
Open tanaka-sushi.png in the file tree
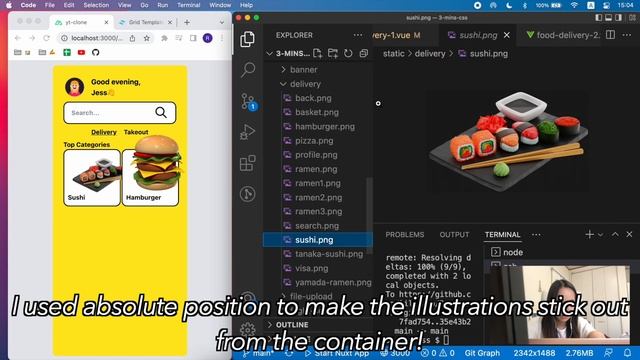click(329, 254)
